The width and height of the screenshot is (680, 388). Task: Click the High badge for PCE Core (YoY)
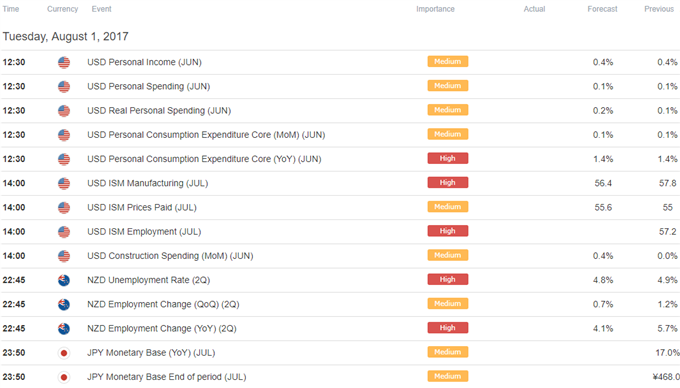pyautogui.click(x=448, y=158)
